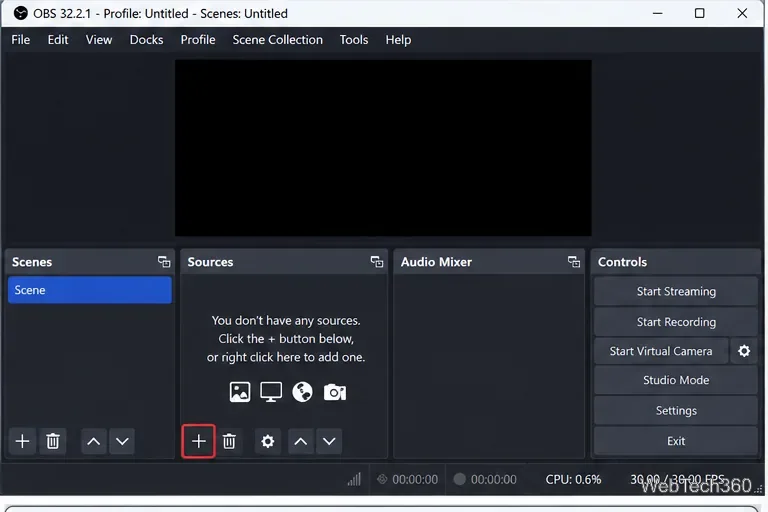Move scene up in Scenes toolbar

[x=94, y=441]
